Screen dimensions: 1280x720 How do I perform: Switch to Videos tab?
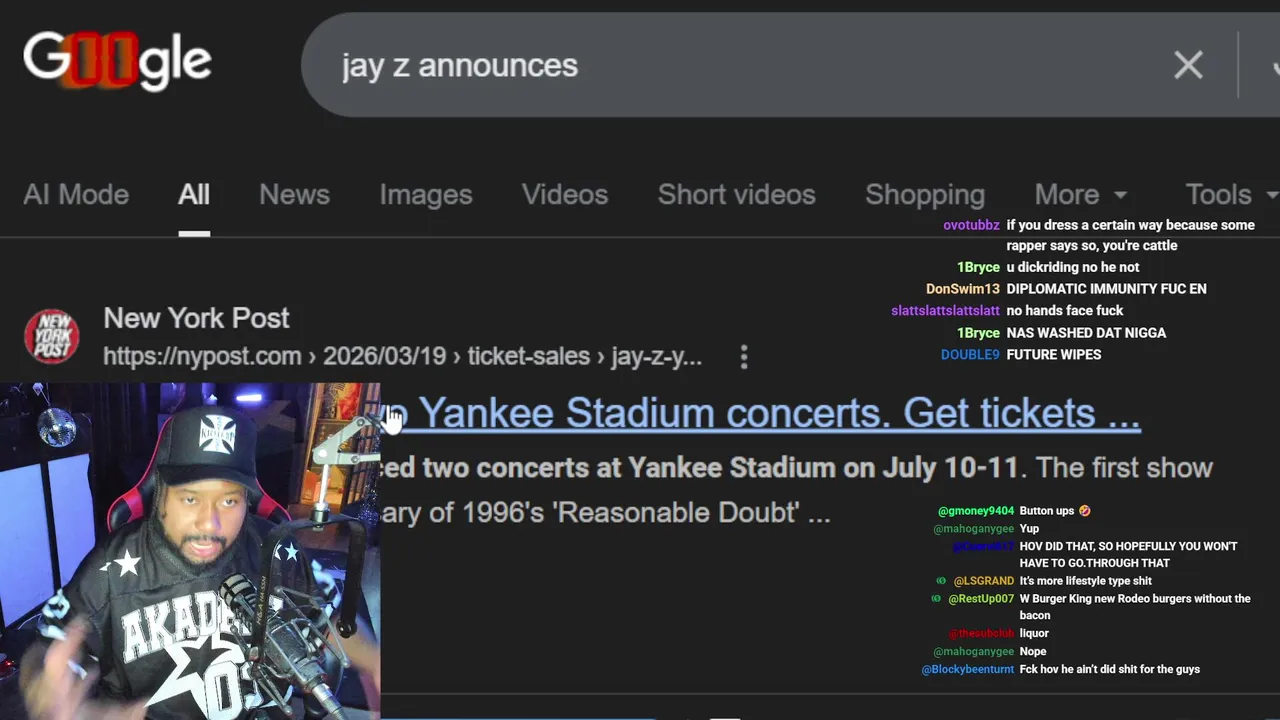click(565, 194)
